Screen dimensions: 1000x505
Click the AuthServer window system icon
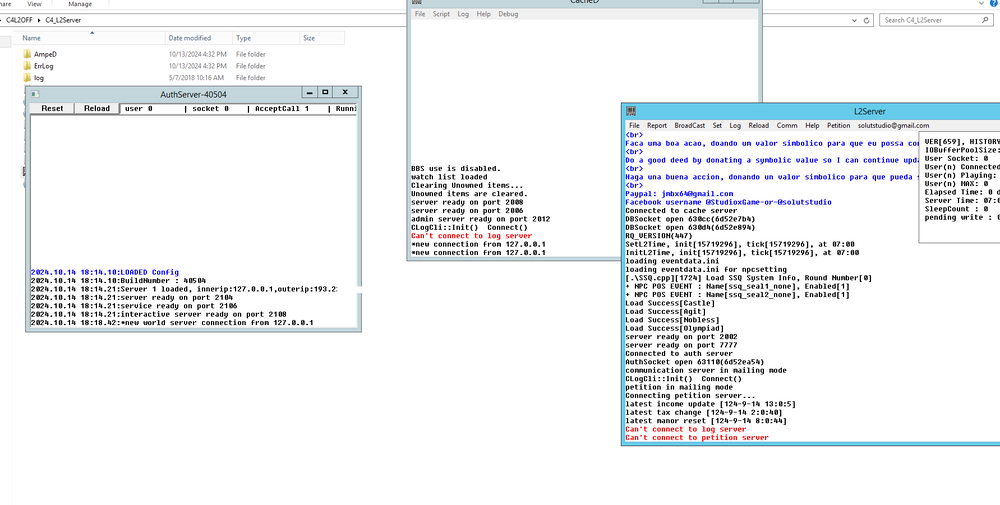(34, 94)
